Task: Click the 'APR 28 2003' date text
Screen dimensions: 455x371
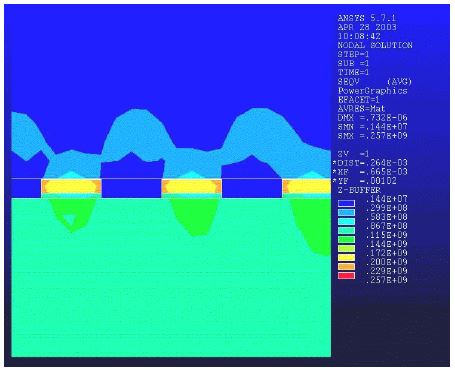Action: (x=367, y=27)
